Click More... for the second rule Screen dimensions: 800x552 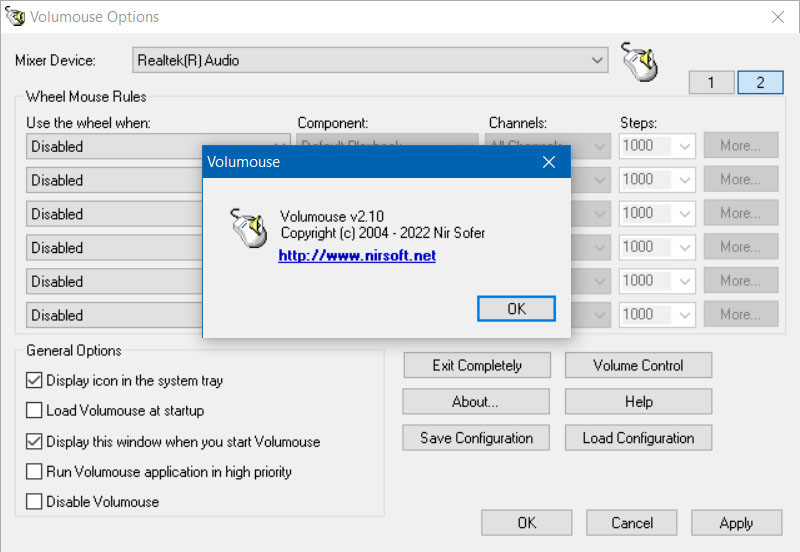tap(741, 179)
